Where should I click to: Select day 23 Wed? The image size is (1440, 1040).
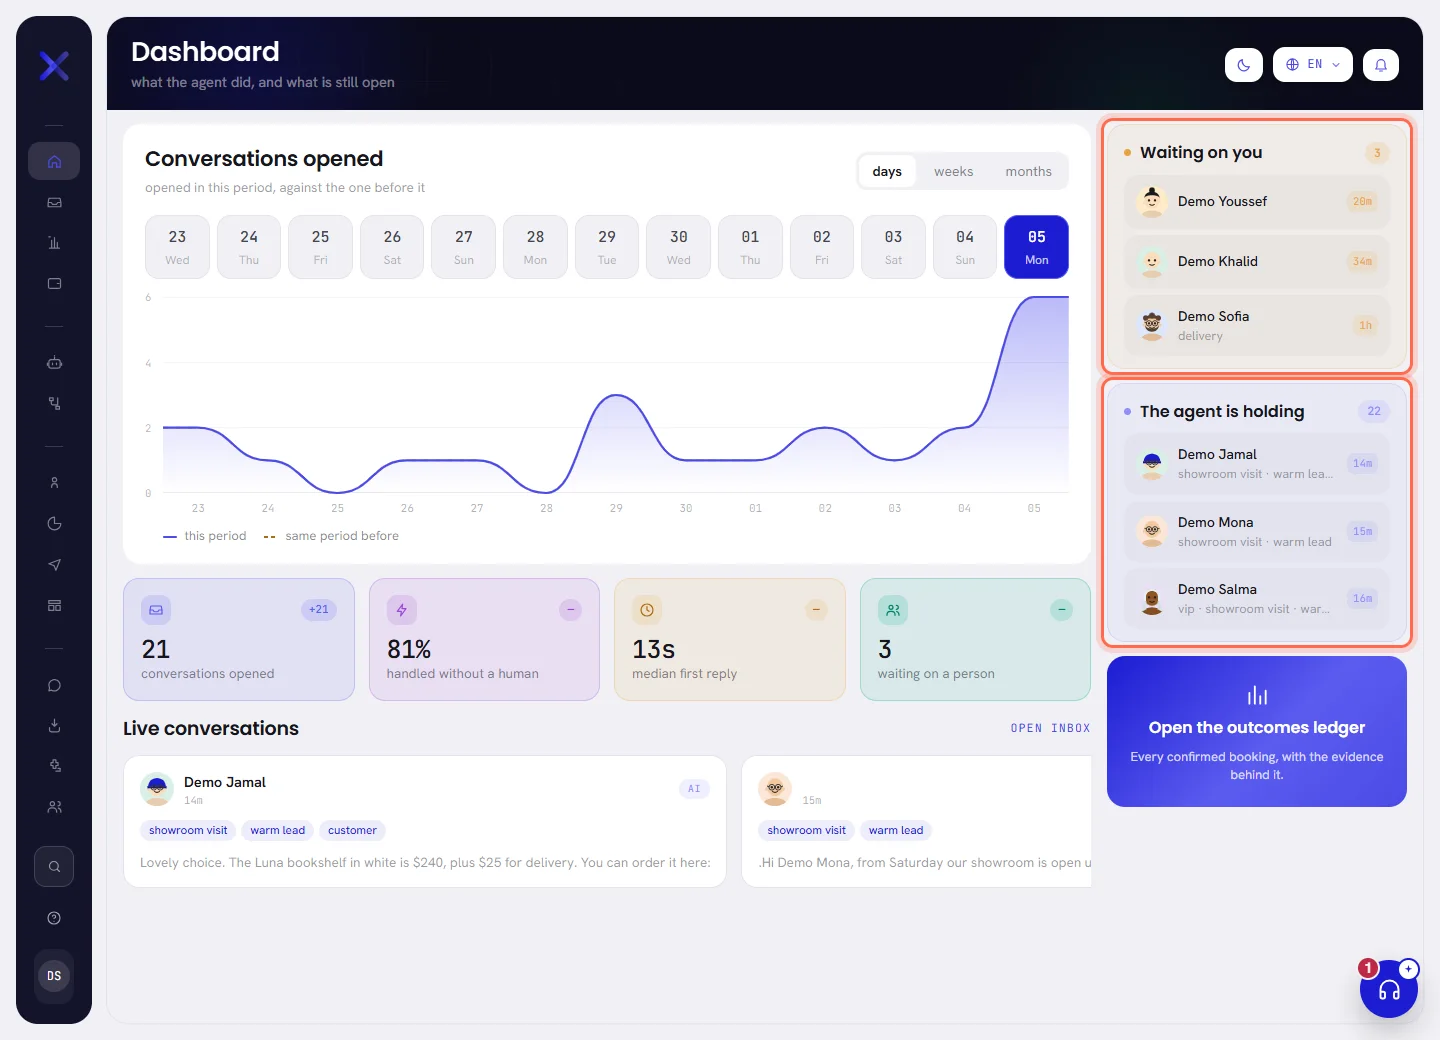(177, 247)
